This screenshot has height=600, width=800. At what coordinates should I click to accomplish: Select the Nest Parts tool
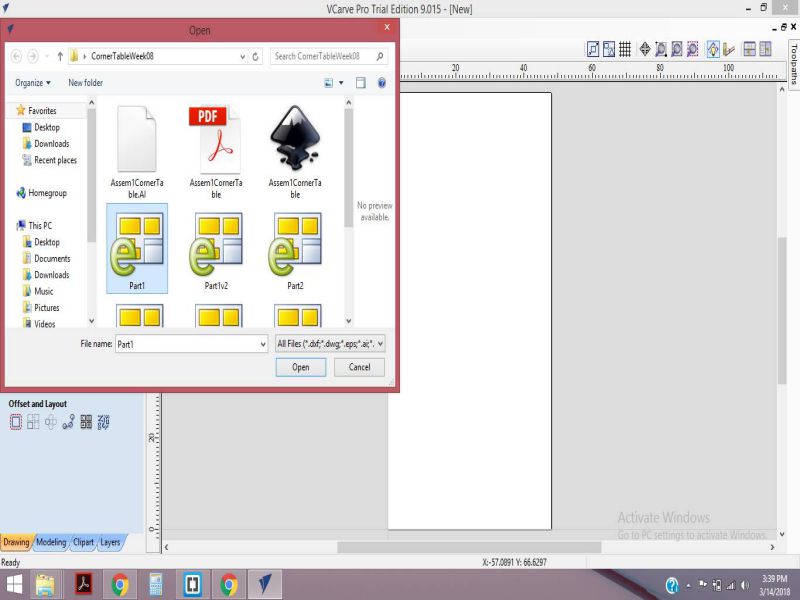(86, 422)
